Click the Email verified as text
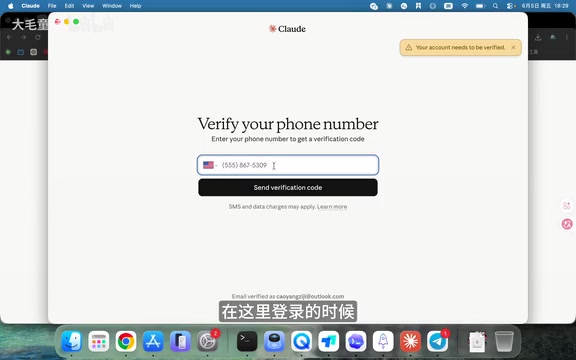576x360 pixels. (288, 296)
